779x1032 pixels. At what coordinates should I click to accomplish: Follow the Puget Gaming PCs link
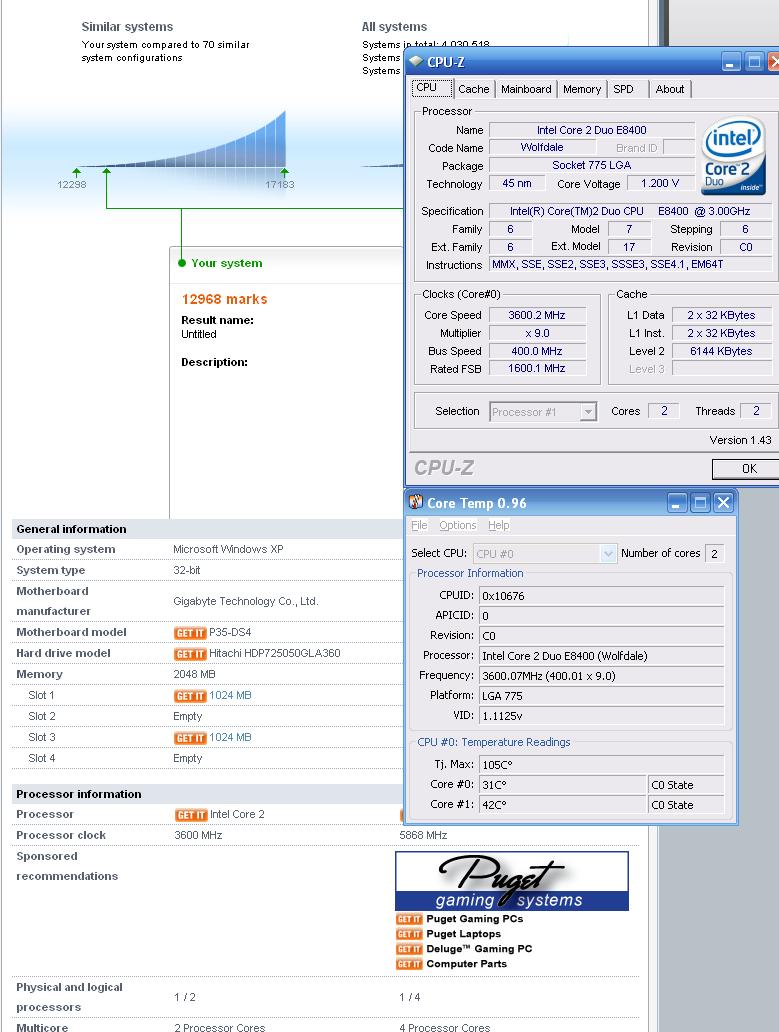[474, 919]
